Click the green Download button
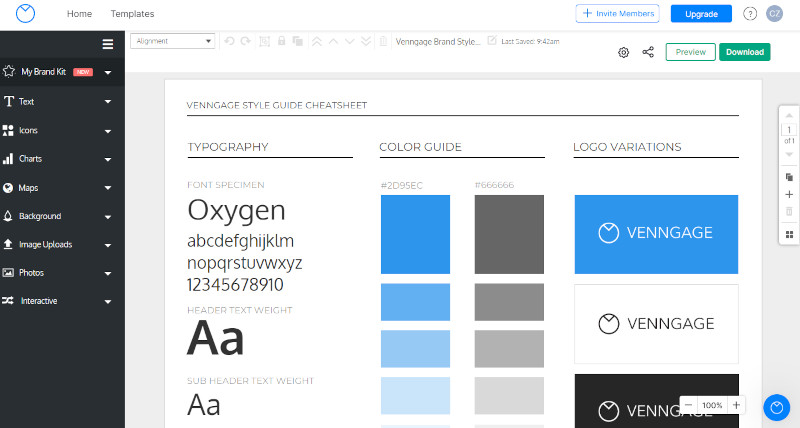This screenshot has height=428, width=800. [744, 52]
